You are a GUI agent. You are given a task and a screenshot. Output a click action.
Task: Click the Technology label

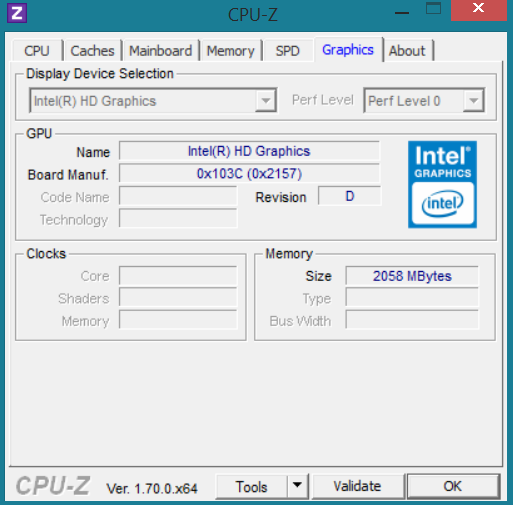point(74,220)
